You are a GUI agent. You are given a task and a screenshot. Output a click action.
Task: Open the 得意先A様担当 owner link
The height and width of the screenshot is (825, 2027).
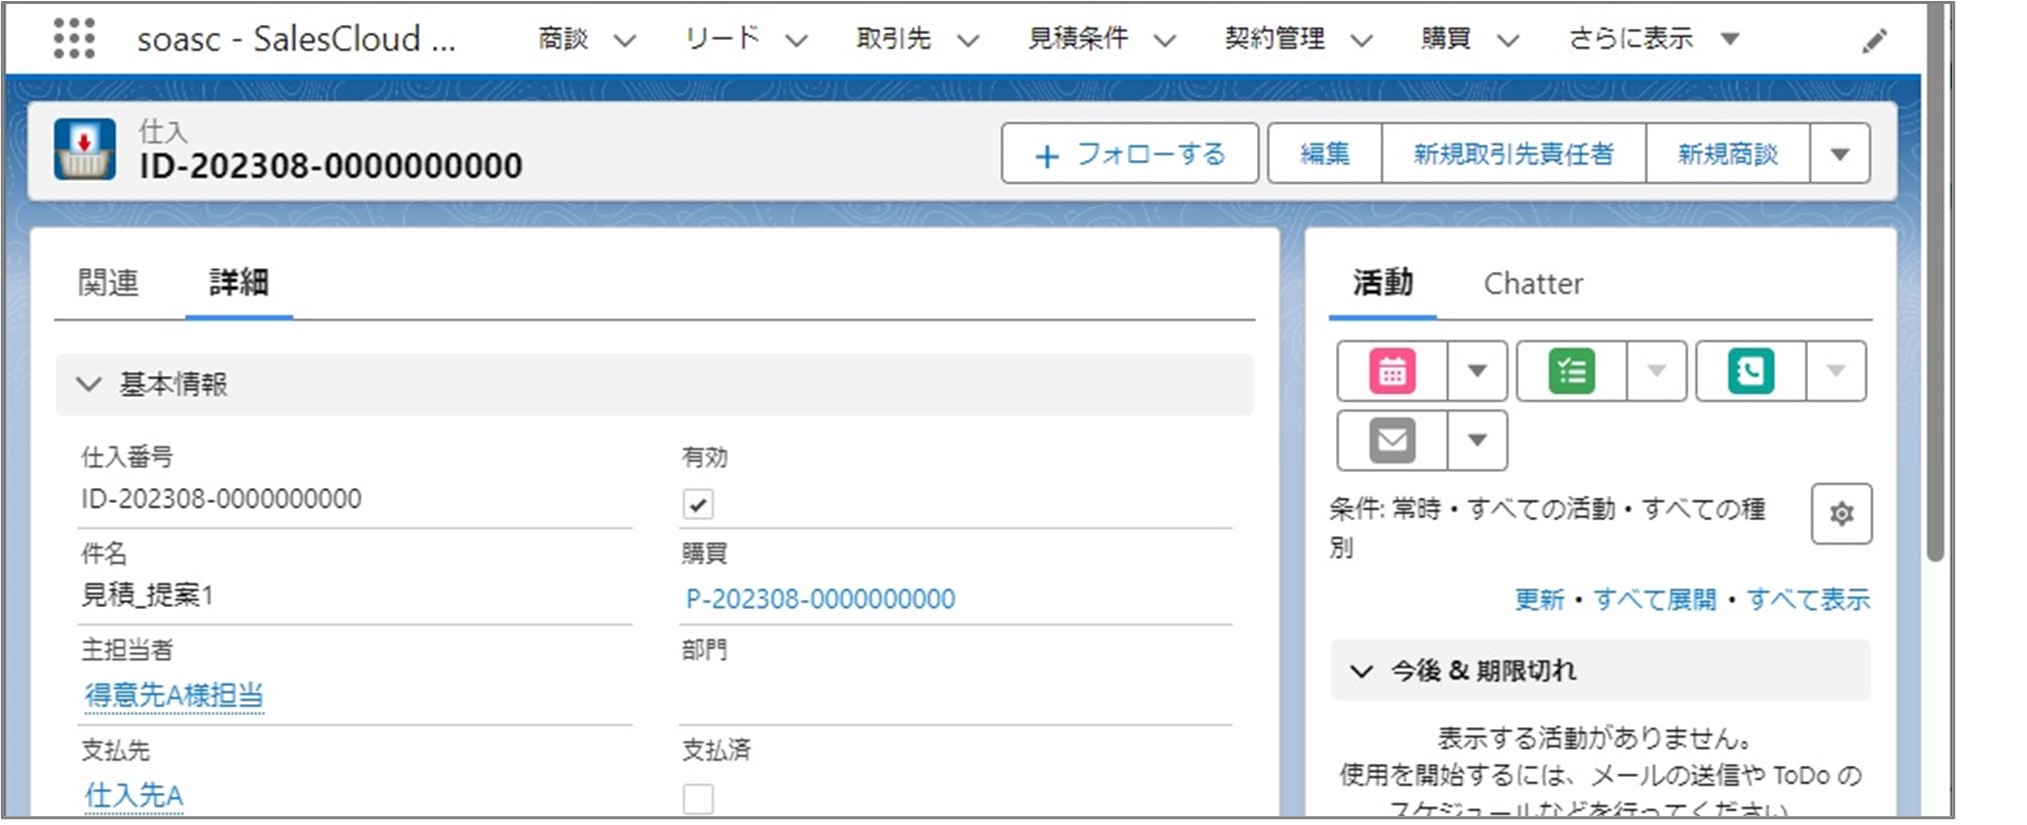coord(174,695)
